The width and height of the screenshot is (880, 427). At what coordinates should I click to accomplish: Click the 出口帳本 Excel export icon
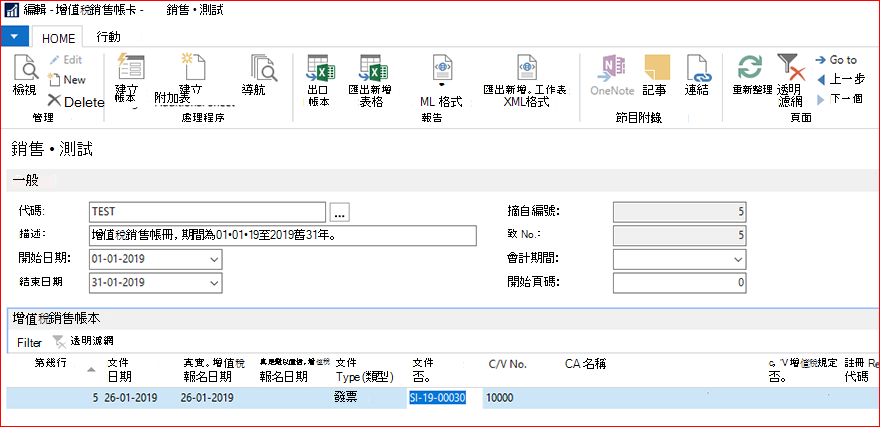[320, 68]
